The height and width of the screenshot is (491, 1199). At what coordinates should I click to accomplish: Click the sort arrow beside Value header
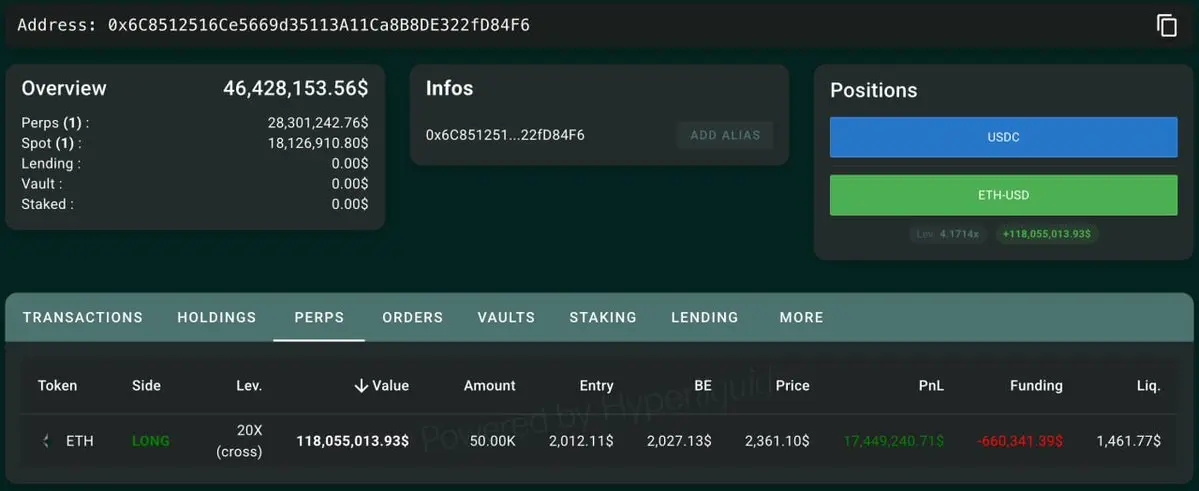point(362,385)
